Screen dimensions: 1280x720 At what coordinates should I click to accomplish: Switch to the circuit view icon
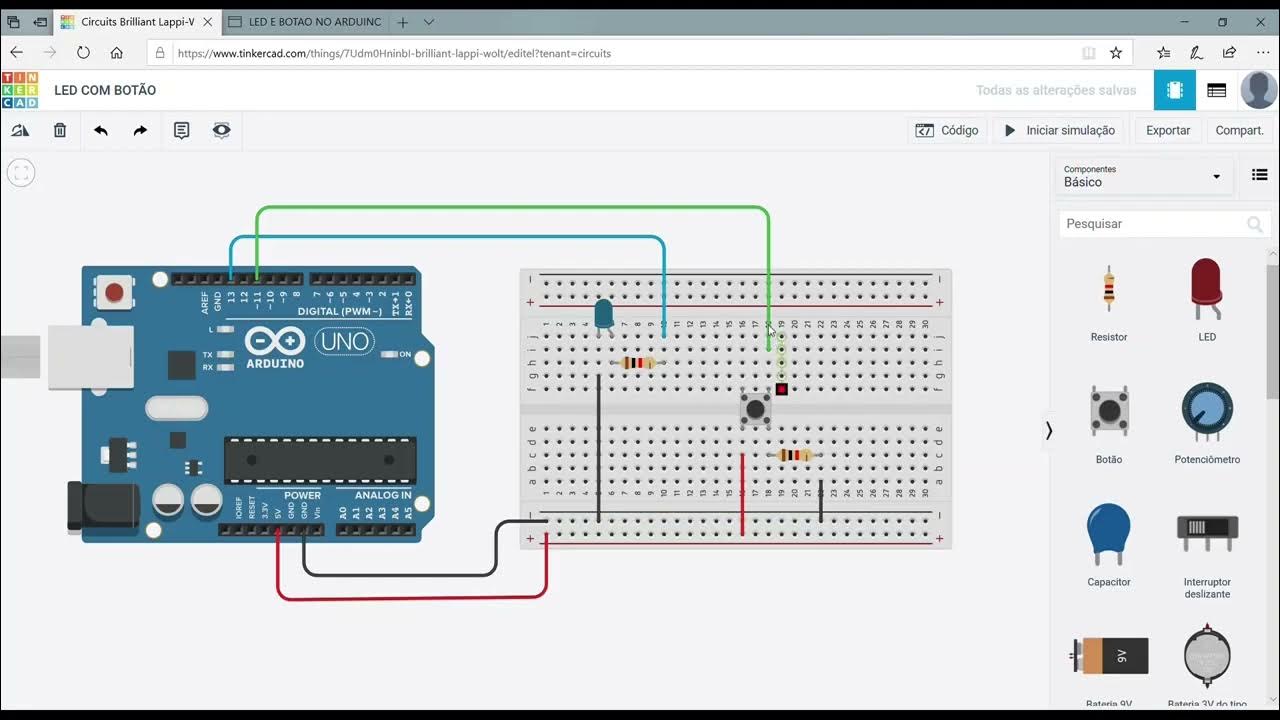[x=1175, y=90]
